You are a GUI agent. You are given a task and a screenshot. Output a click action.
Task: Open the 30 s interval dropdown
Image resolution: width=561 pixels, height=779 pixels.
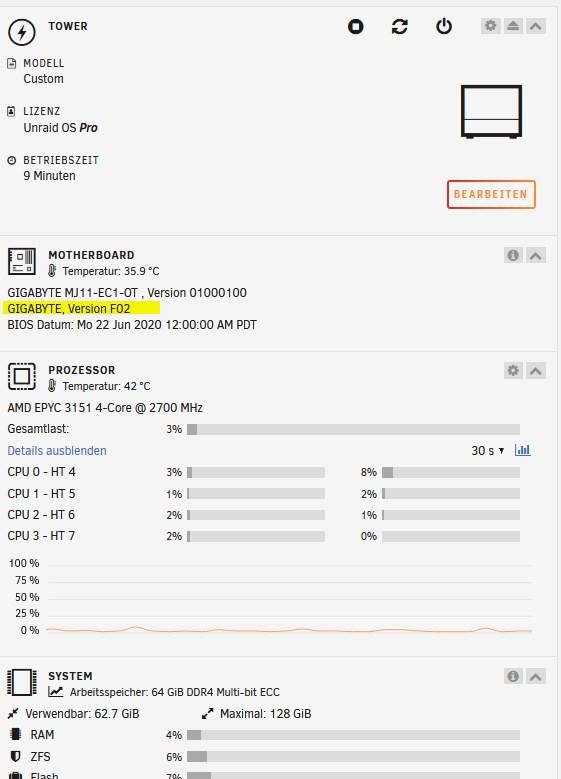point(487,451)
